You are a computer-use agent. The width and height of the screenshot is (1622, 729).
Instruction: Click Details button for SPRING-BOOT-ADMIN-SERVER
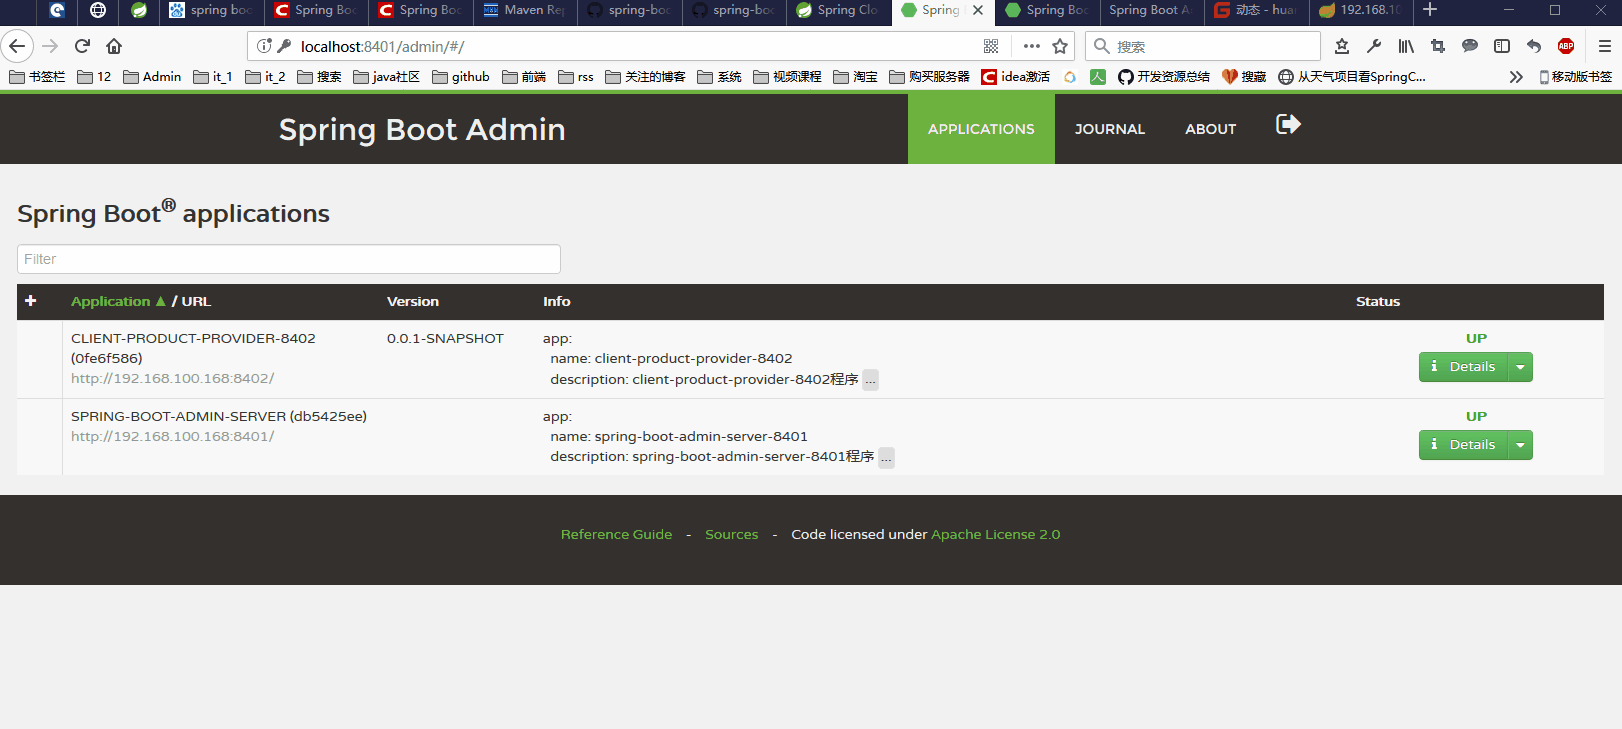pyautogui.click(x=1463, y=445)
